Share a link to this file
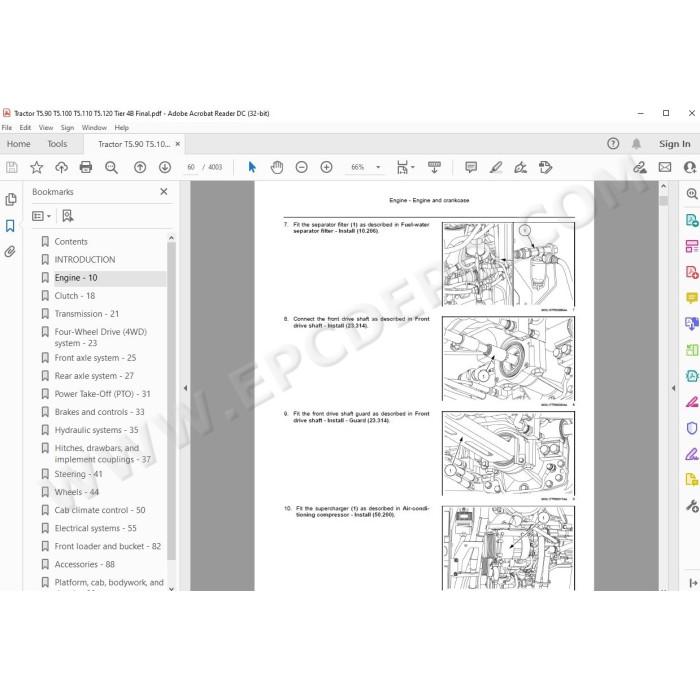 click(x=640, y=167)
